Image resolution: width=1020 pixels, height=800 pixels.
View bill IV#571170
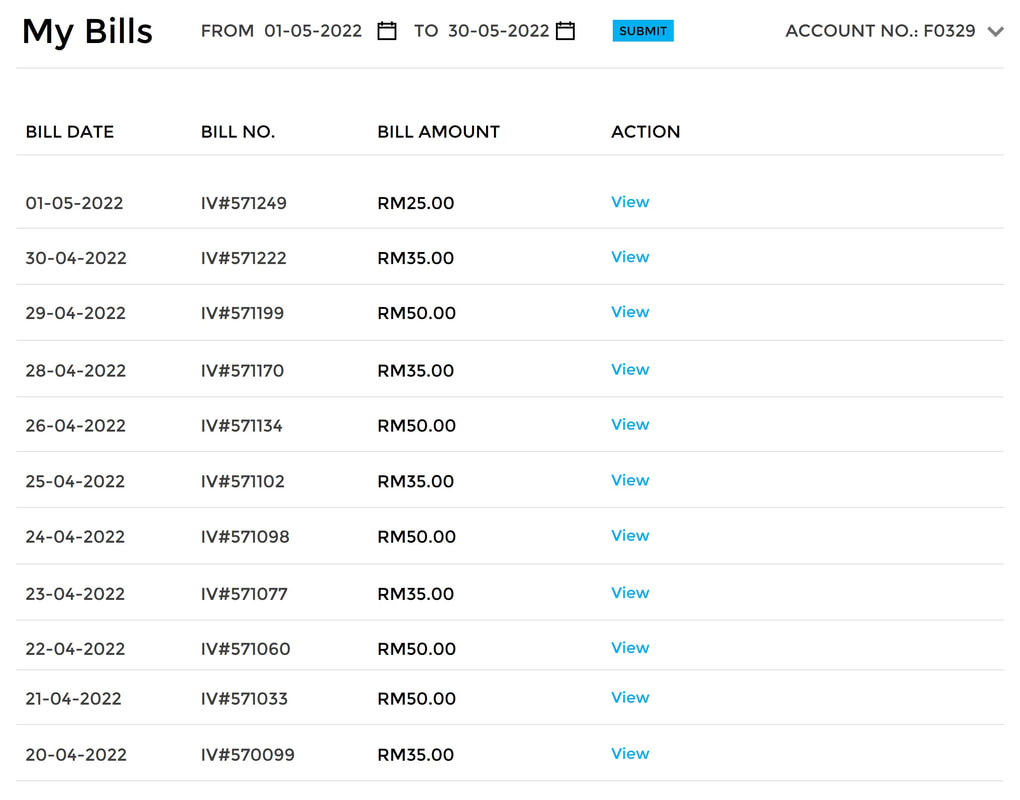coord(630,369)
